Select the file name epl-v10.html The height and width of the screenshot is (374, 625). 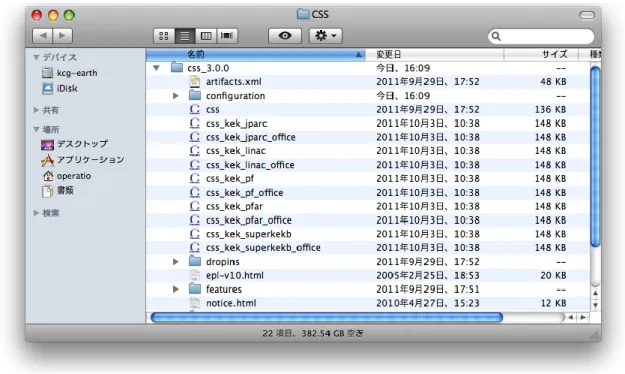coord(235,276)
